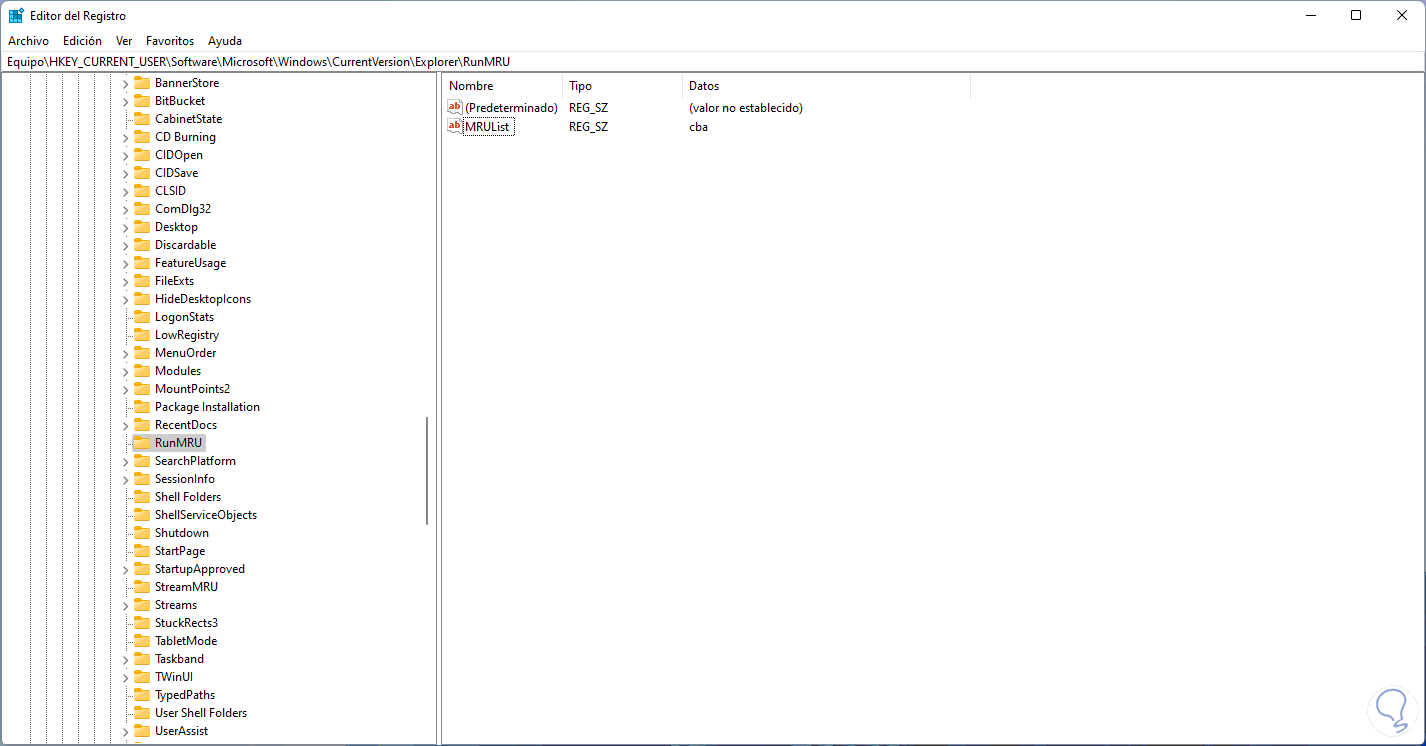This screenshot has height=746, width=1426.
Task: Click the StreamMRU folder icon
Action: pos(141,587)
